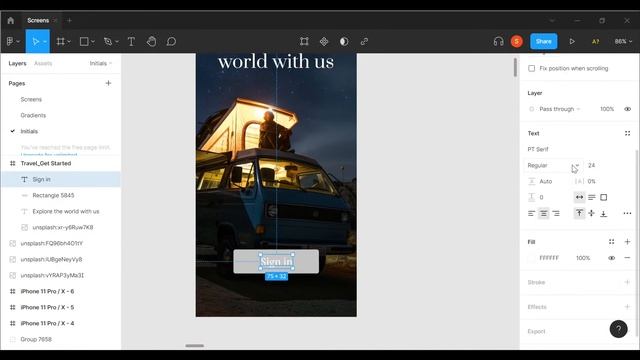The width and height of the screenshot is (640, 360).
Task: Select the Text tool
Action: 131,41
